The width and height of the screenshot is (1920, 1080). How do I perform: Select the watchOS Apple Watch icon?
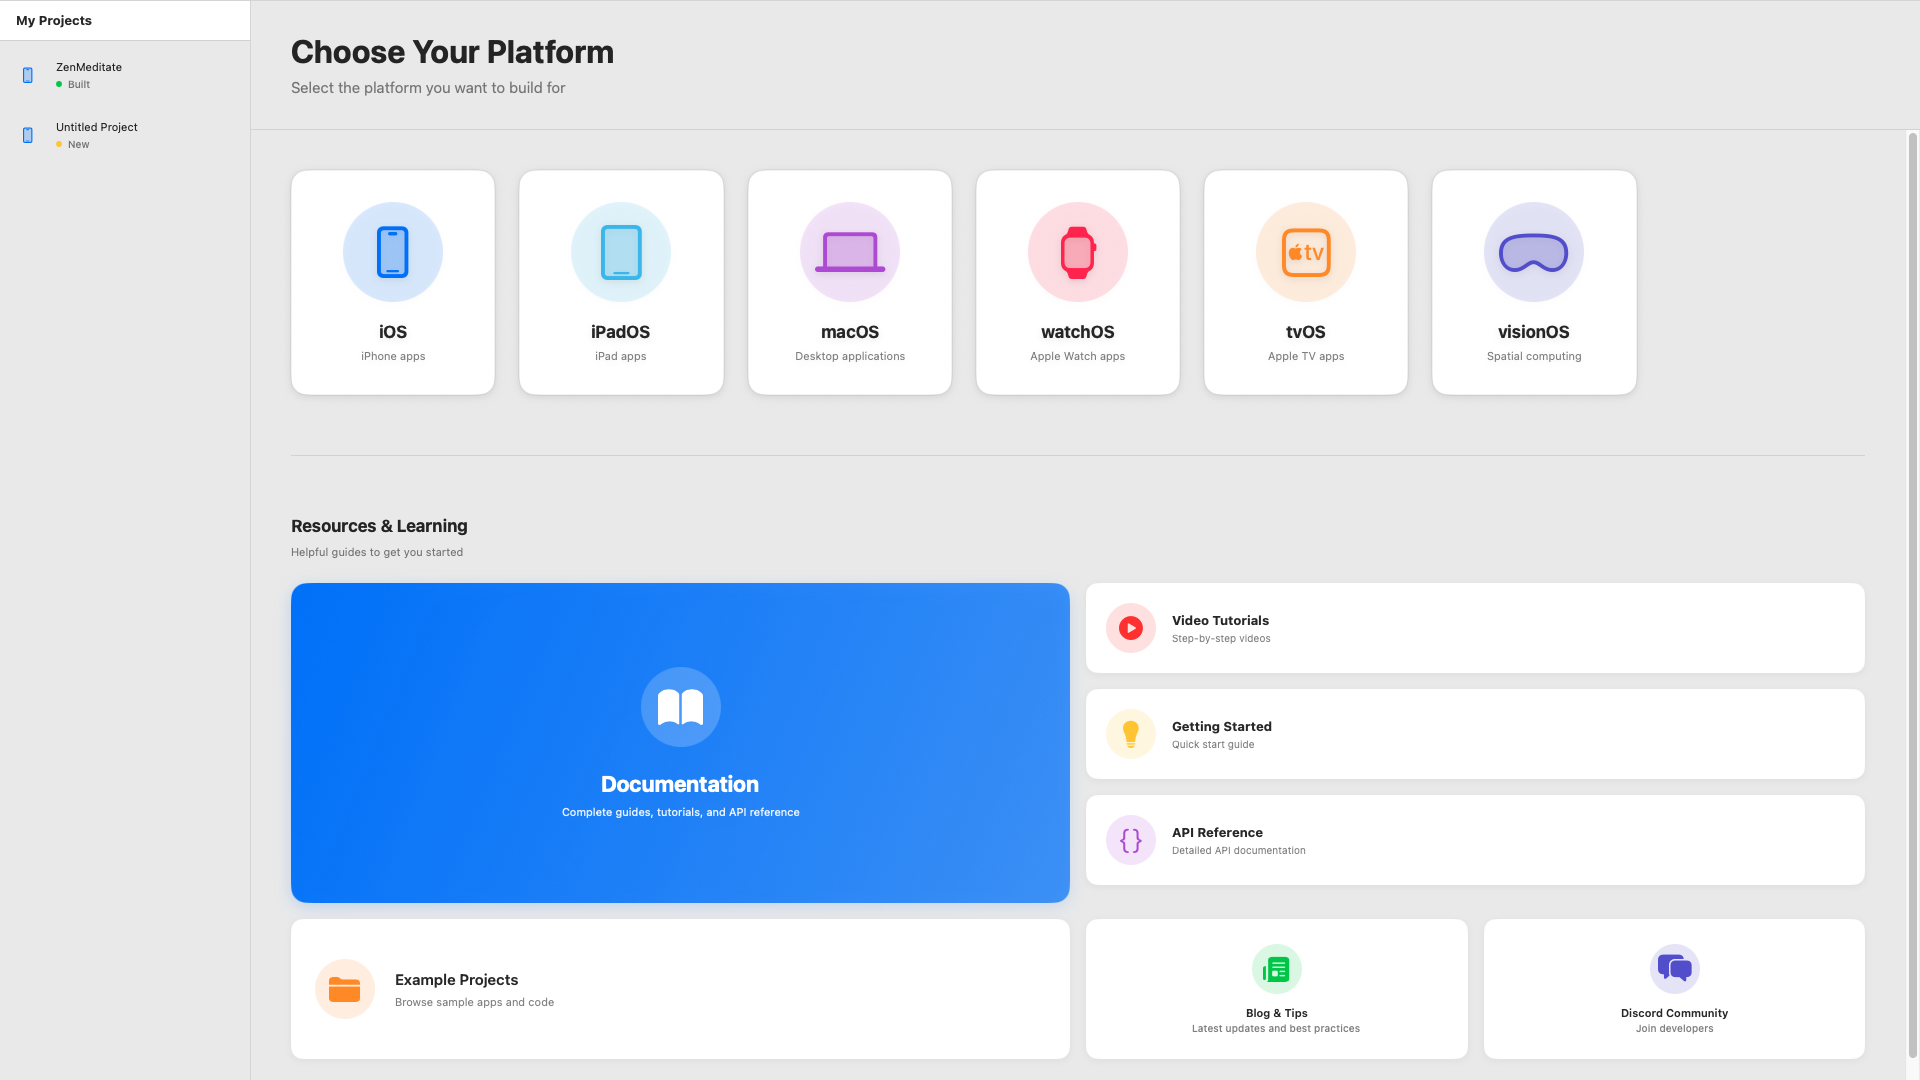coord(1078,252)
